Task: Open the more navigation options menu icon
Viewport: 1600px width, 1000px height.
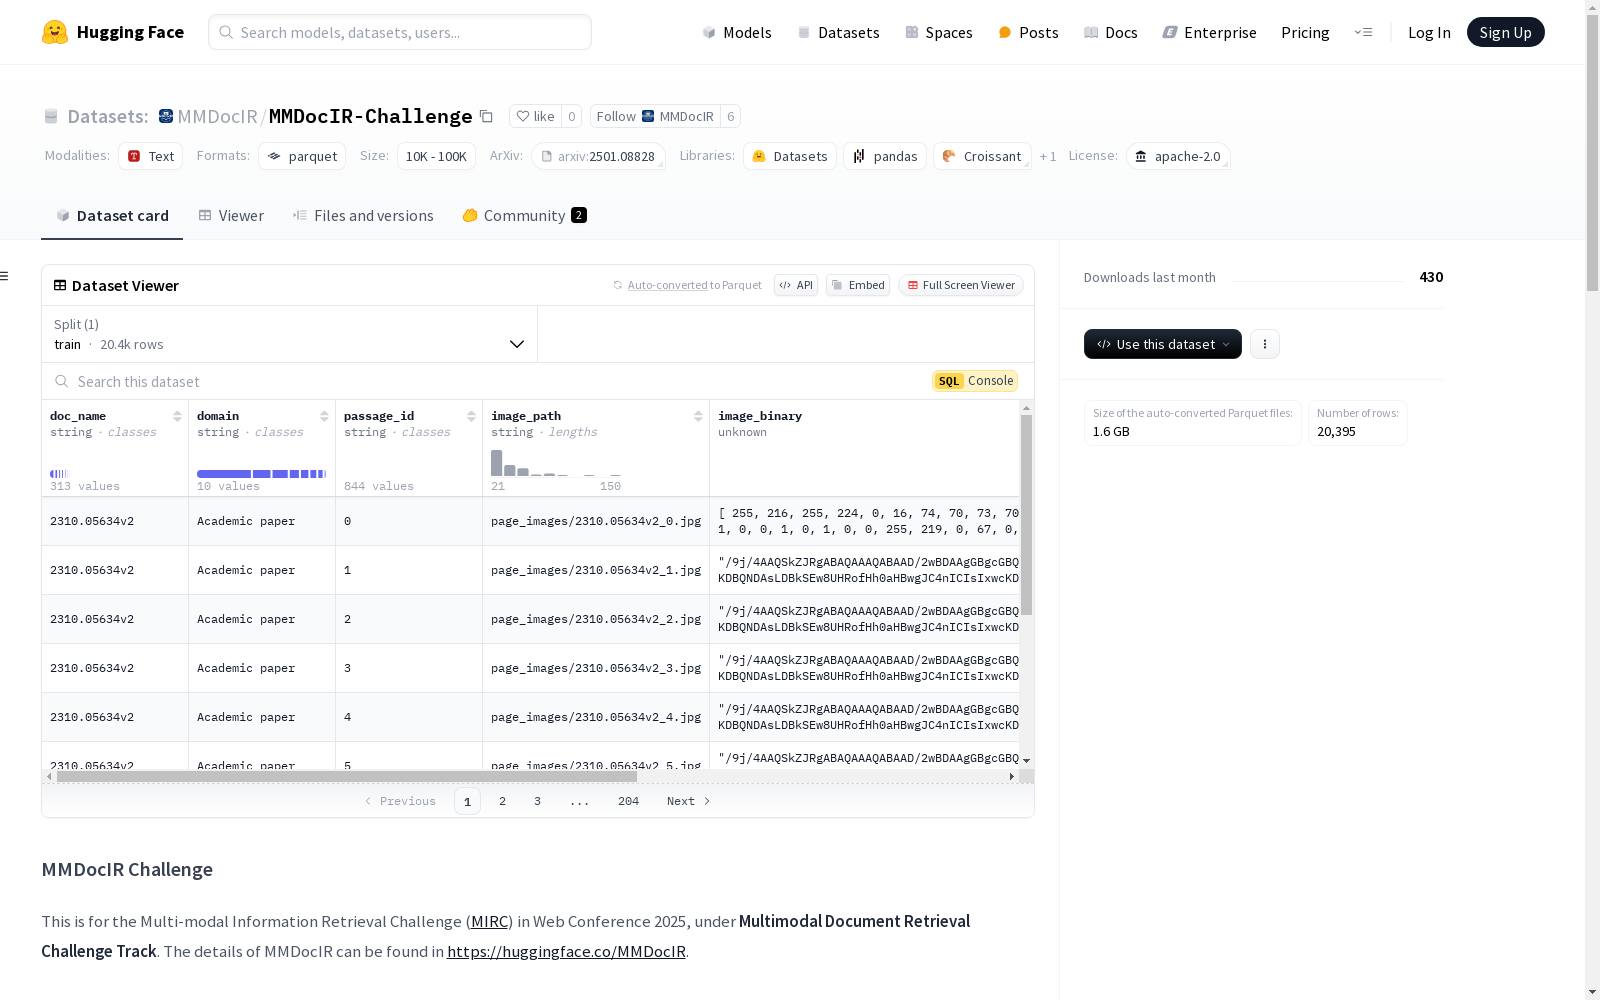Action: [1363, 32]
